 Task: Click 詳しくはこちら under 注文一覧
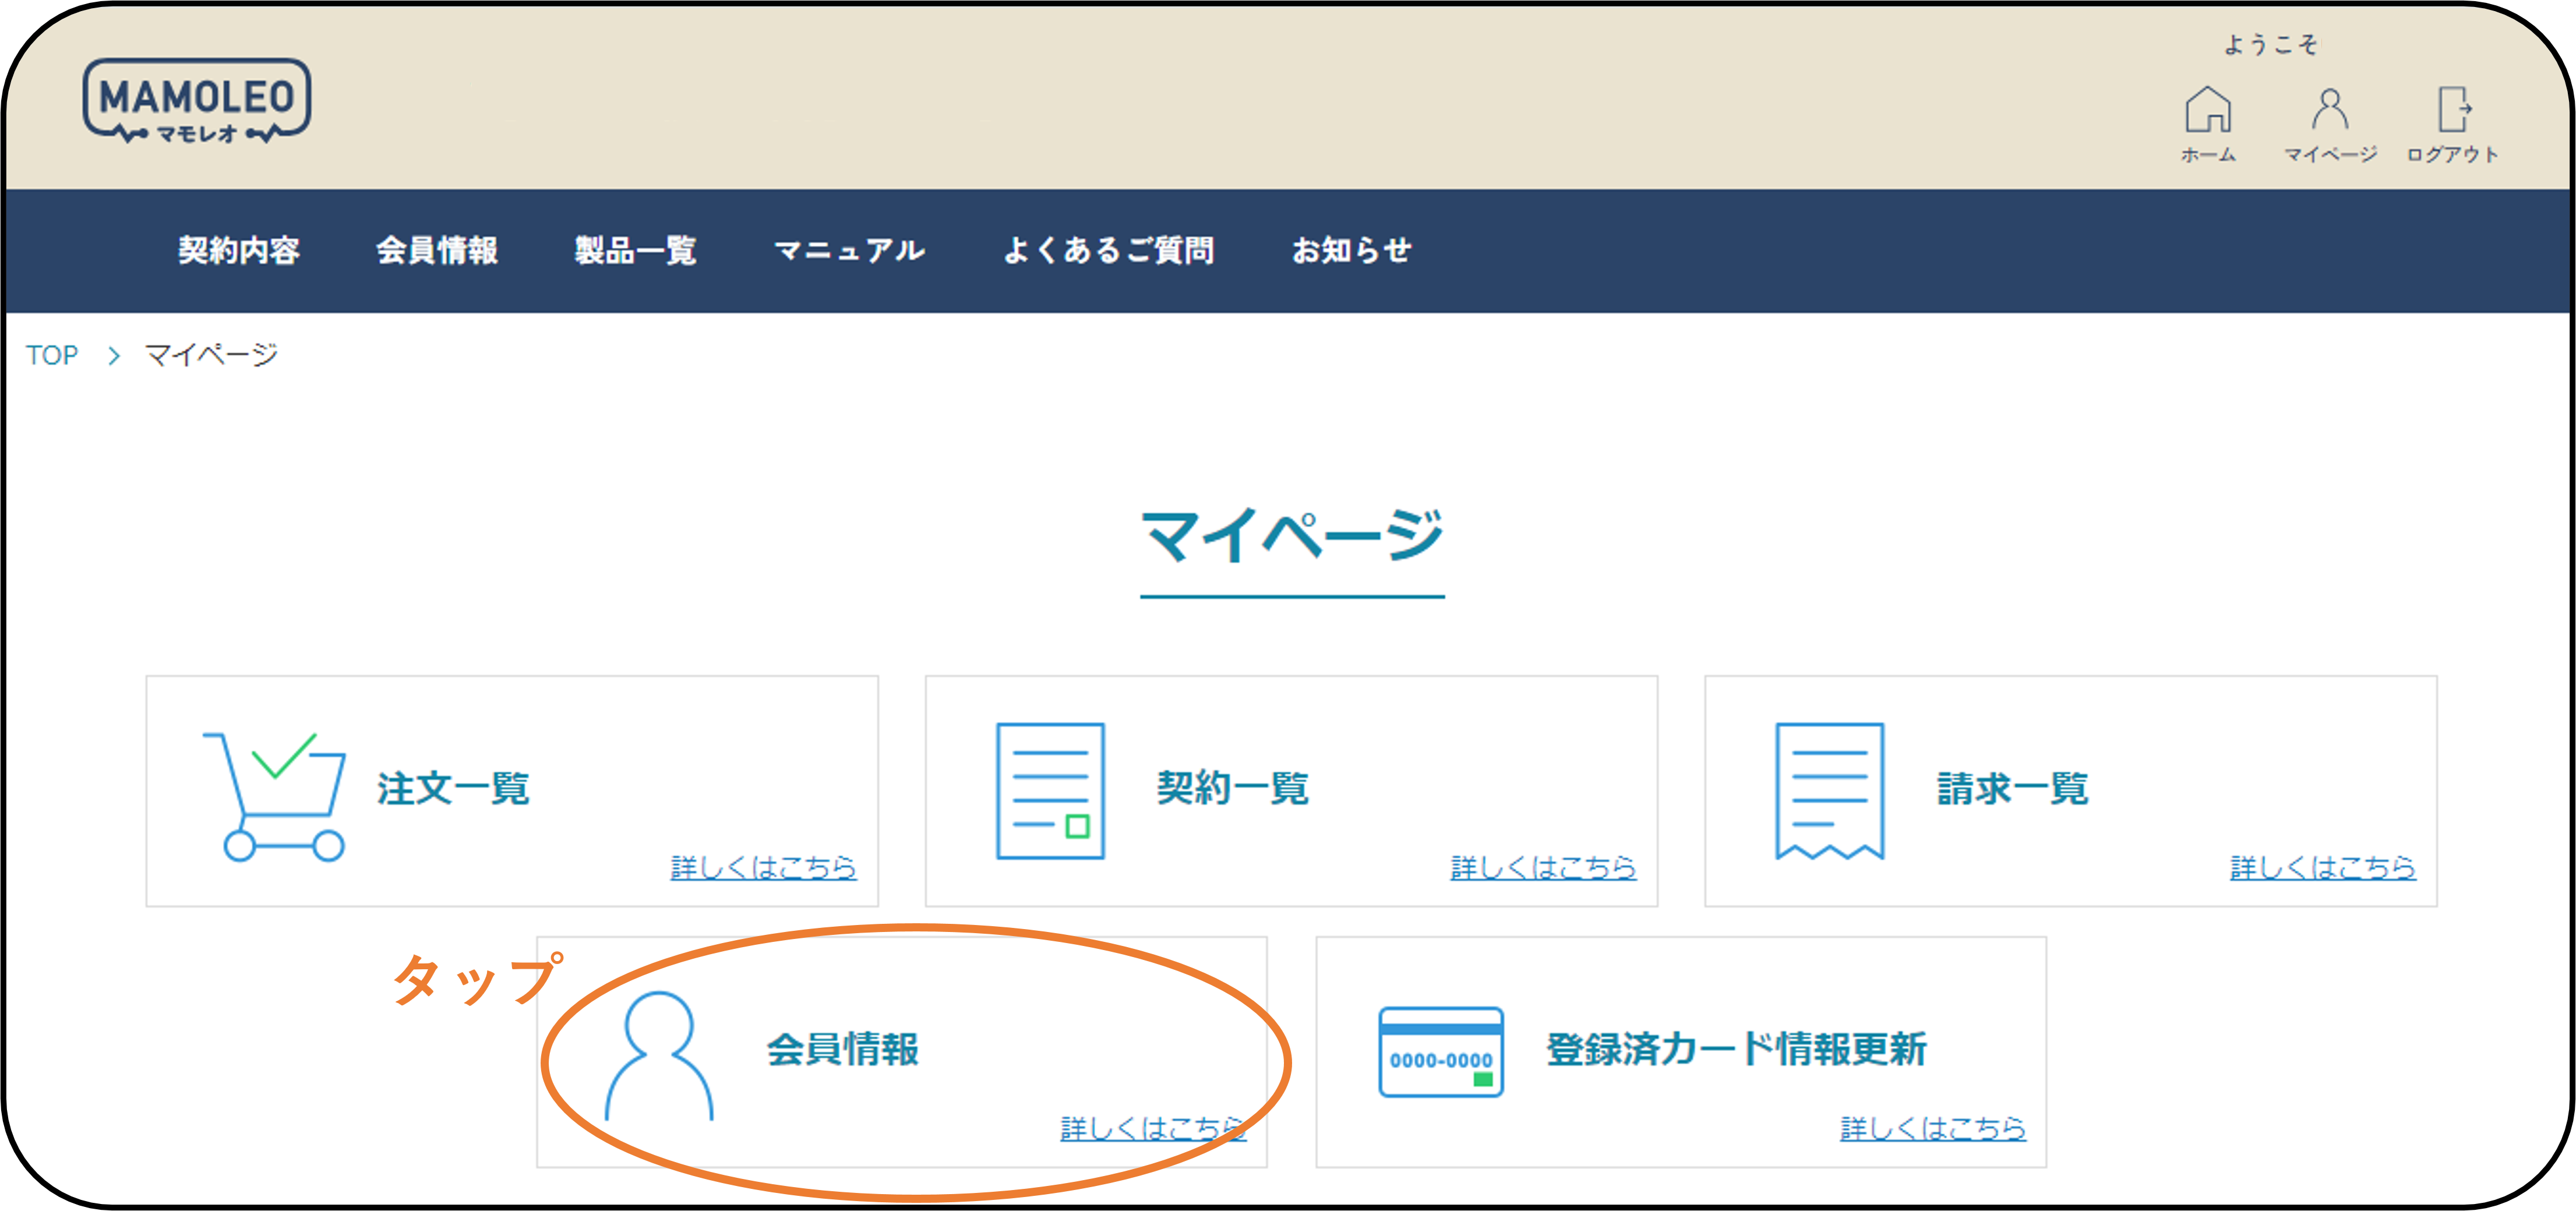(x=762, y=866)
